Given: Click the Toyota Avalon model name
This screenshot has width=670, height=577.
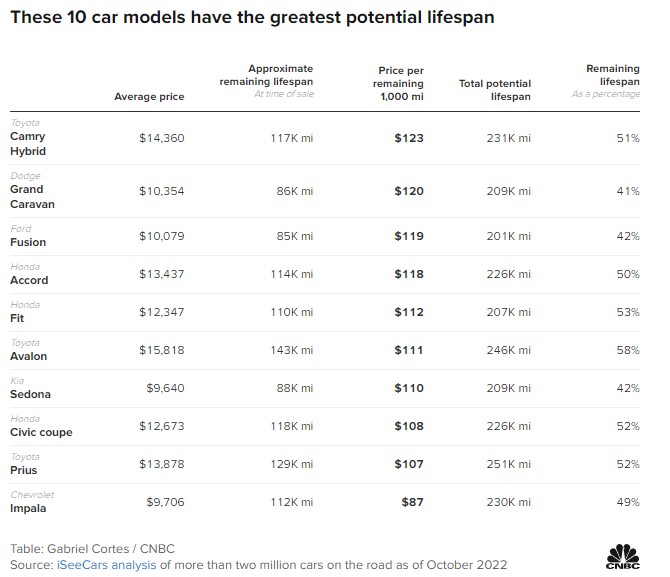Looking at the screenshot, I should pyautogui.click(x=29, y=356).
